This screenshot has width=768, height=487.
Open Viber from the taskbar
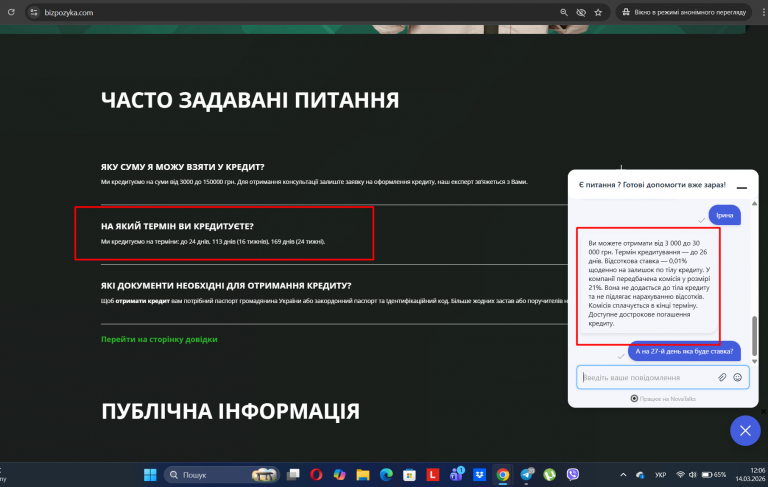[x=573, y=475]
